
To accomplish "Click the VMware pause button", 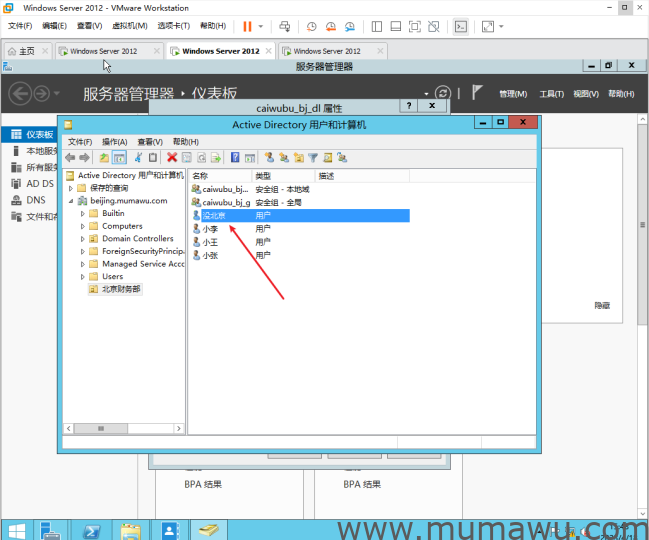I will tap(247, 26).
